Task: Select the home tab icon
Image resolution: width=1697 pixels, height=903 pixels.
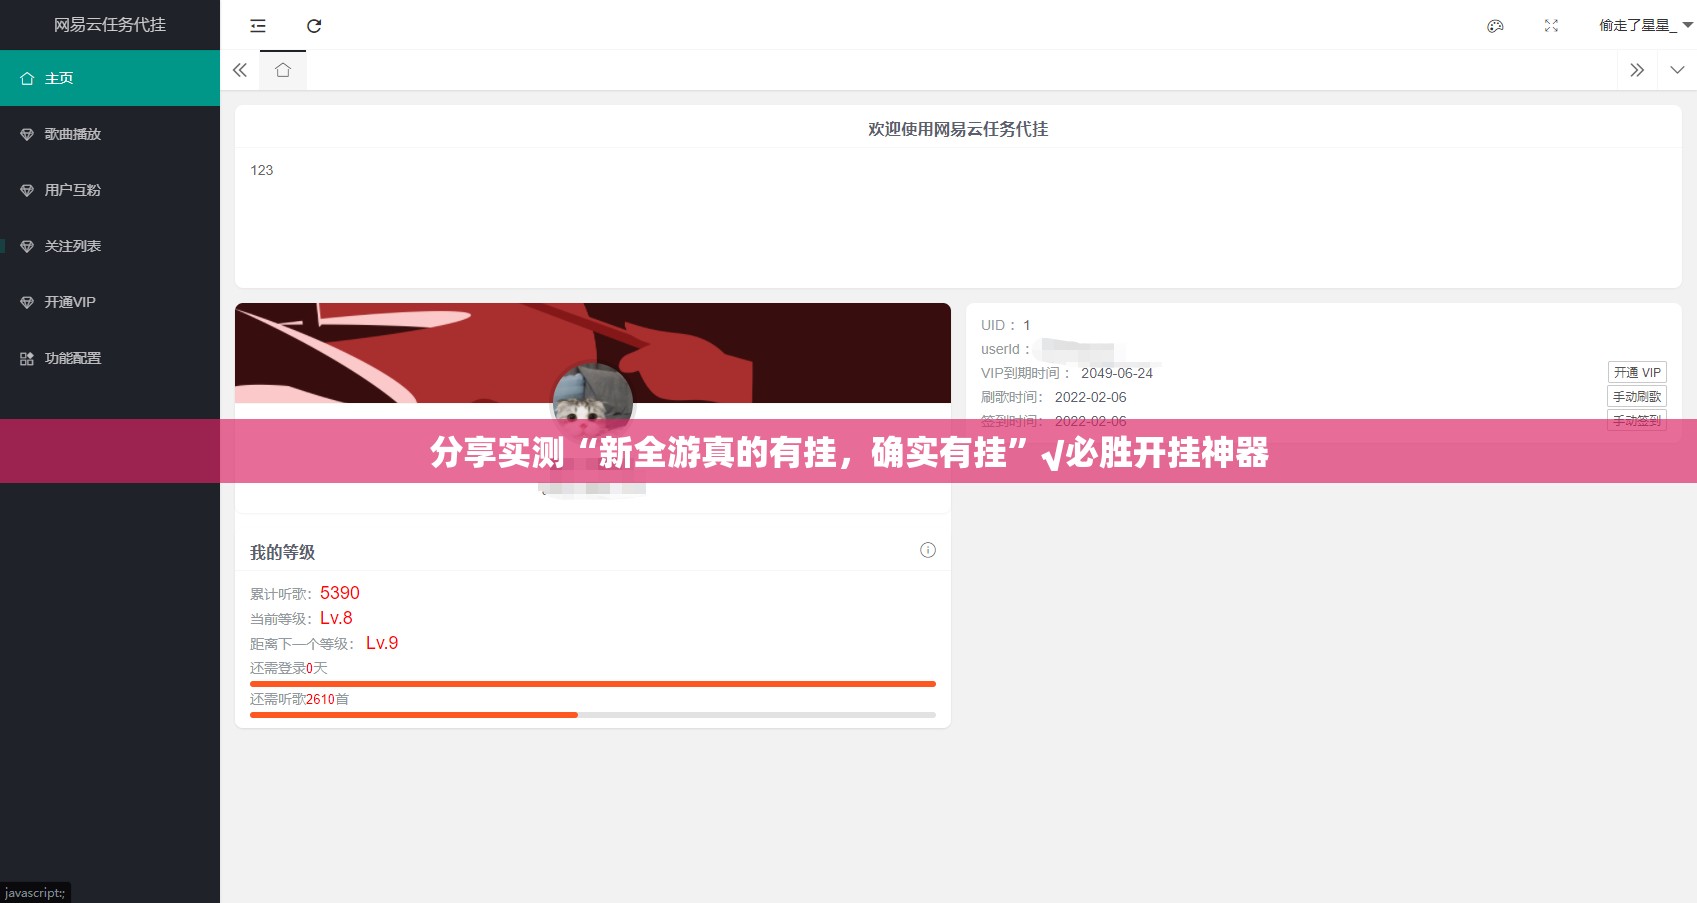Action: pyautogui.click(x=283, y=70)
